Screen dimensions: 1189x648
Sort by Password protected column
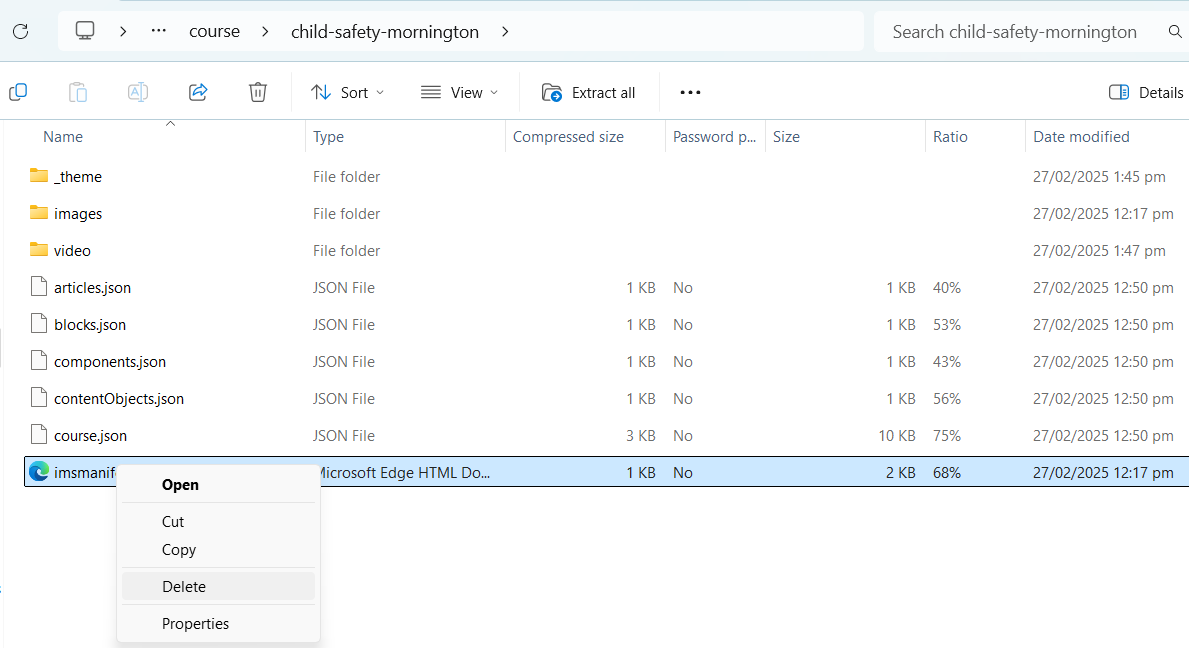(714, 137)
